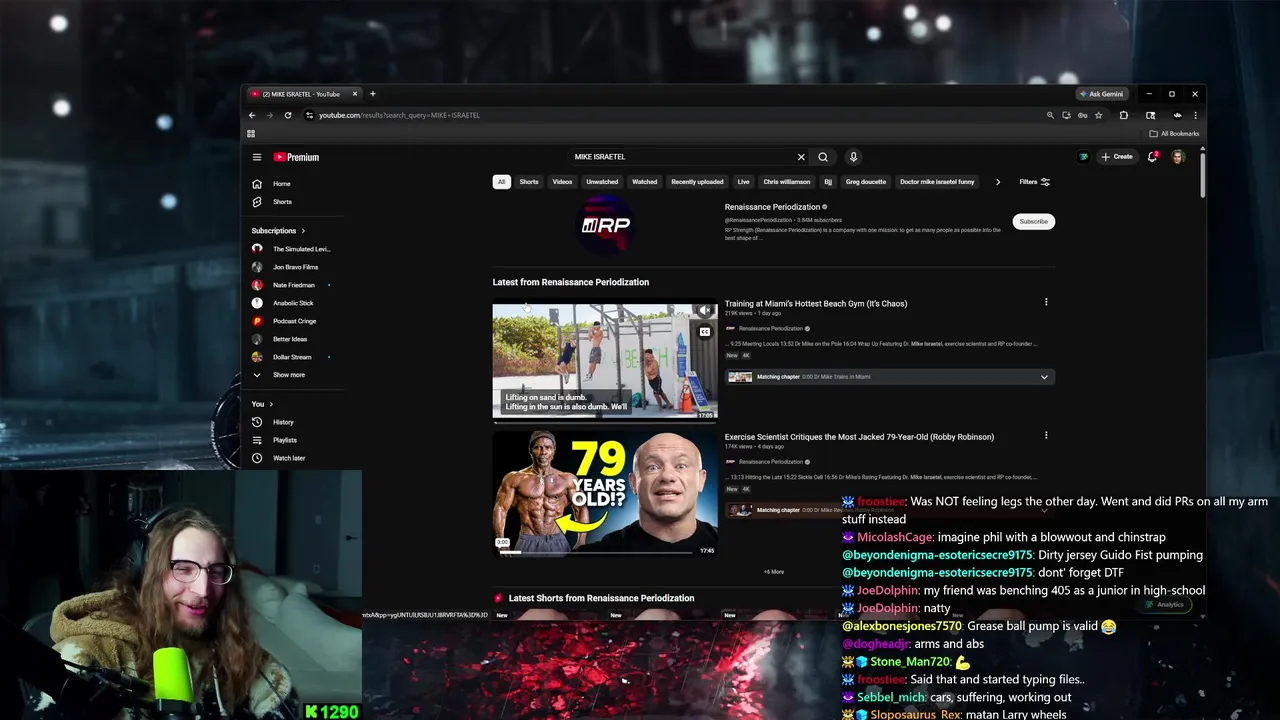Open the Renaissance Periodization RP channel avatar
The image size is (1280, 720).
tap(606, 224)
